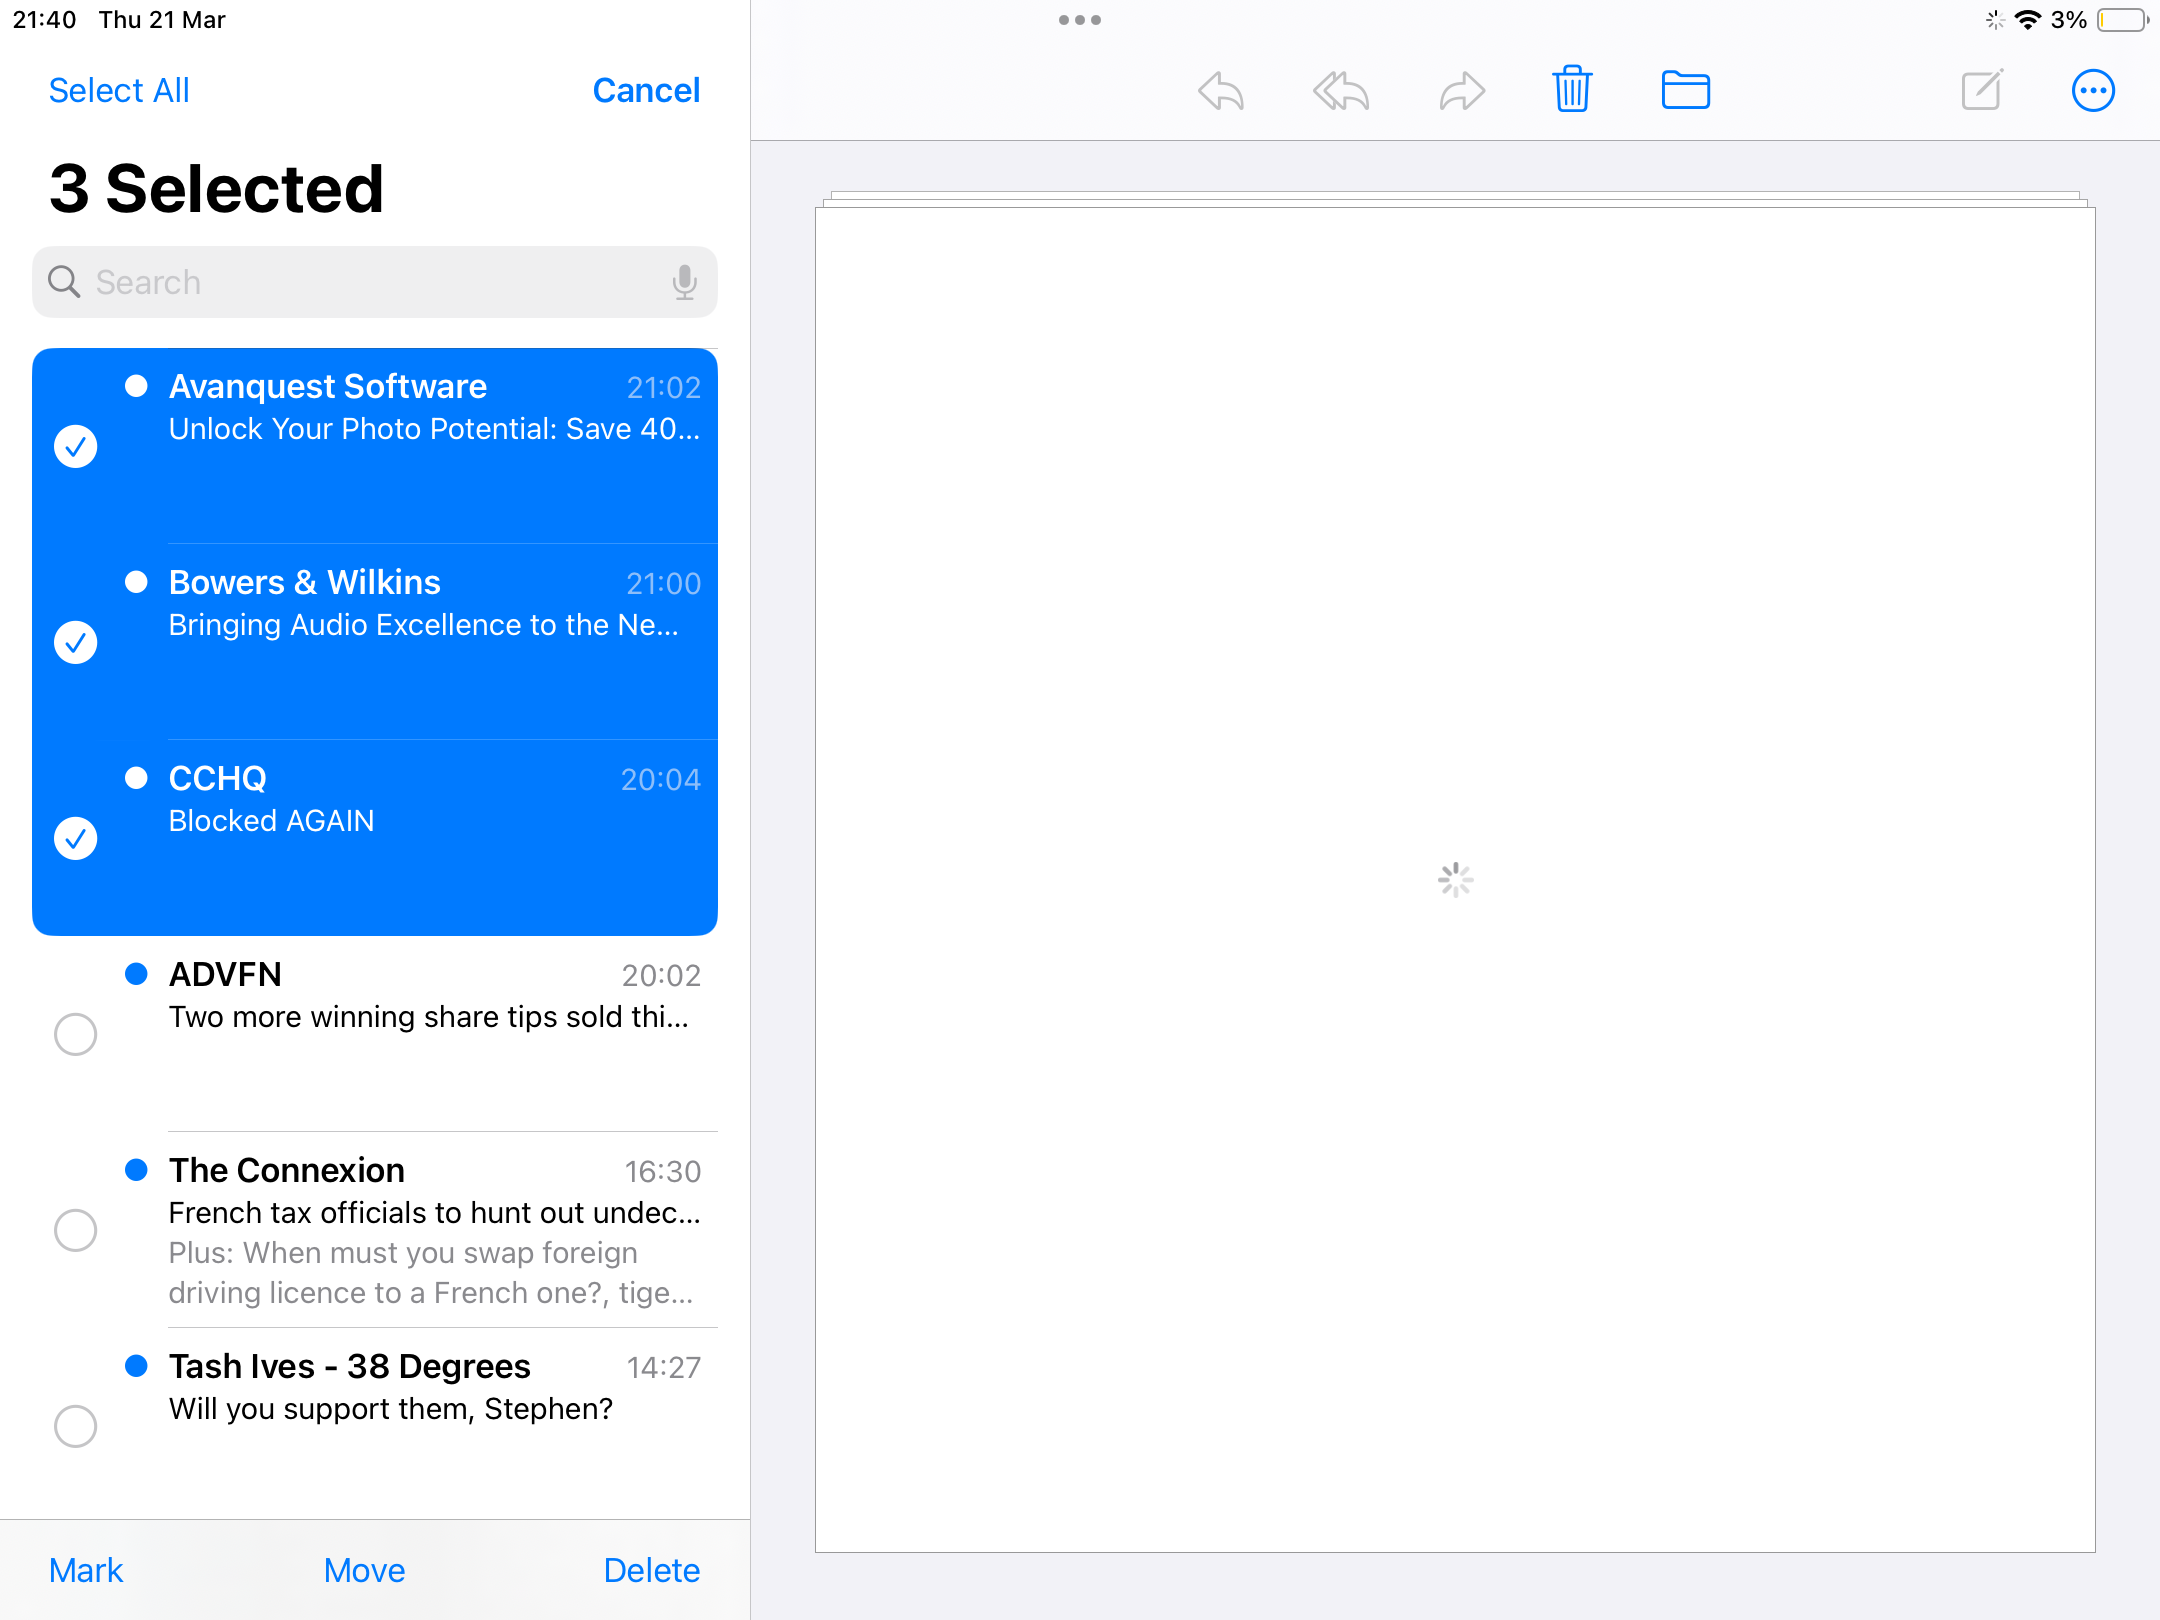Tap the Bowers & Wilkins sender name
This screenshot has height=1620, width=2160.
(x=305, y=582)
